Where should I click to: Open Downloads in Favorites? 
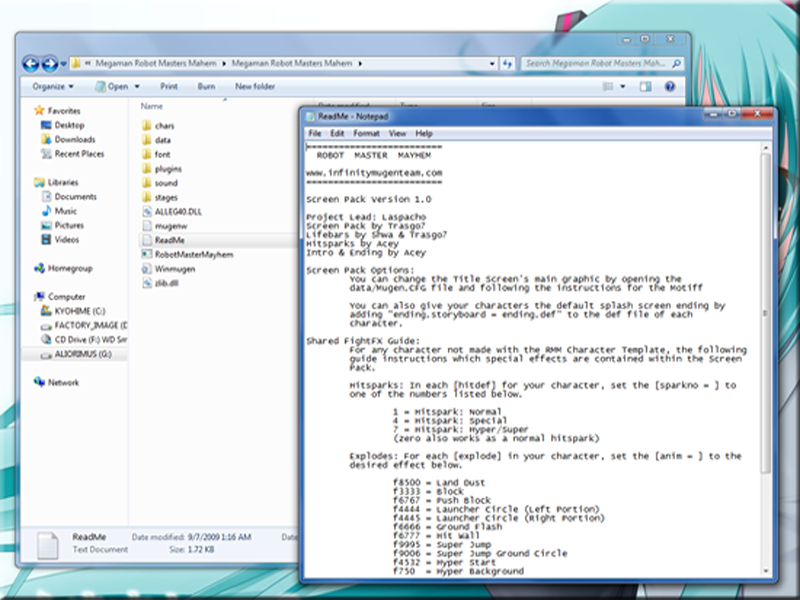tap(75, 139)
